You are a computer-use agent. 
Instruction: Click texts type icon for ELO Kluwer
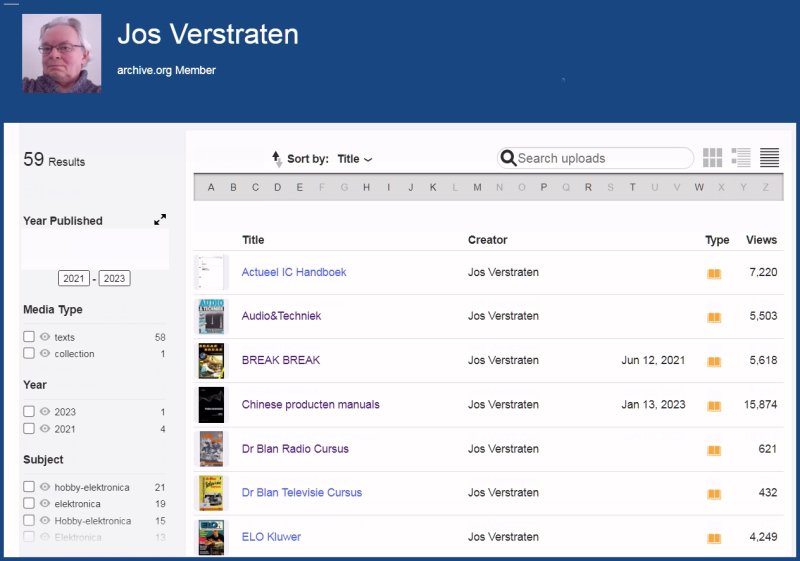point(714,539)
